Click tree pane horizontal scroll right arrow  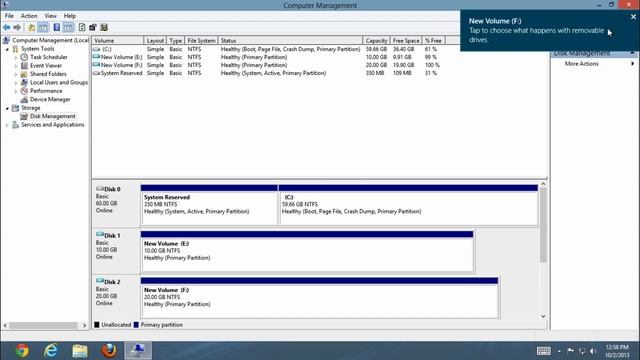click(84, 325)
